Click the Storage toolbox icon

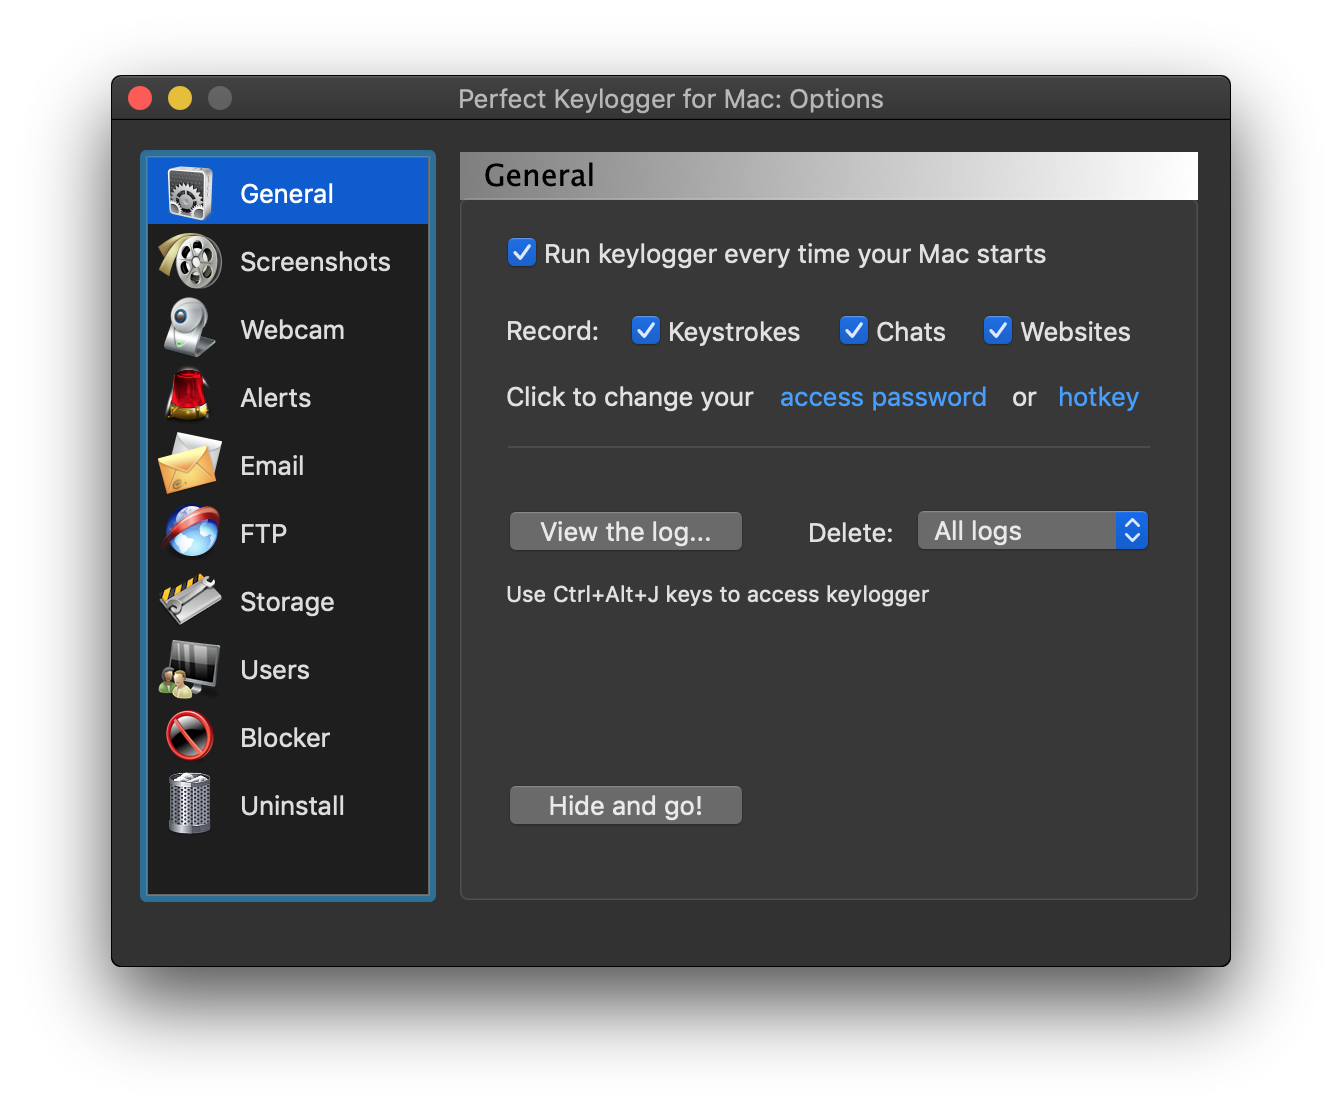click(190, 601)
